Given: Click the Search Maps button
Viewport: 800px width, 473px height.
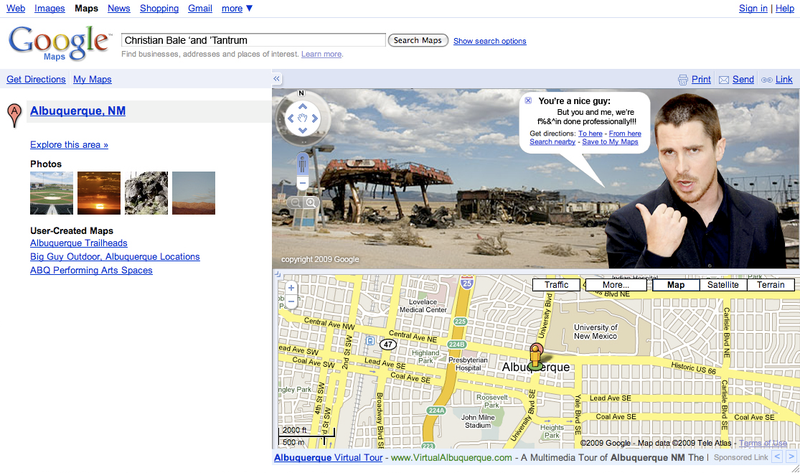Looking at the screenshot, I should tap(418, 40).
